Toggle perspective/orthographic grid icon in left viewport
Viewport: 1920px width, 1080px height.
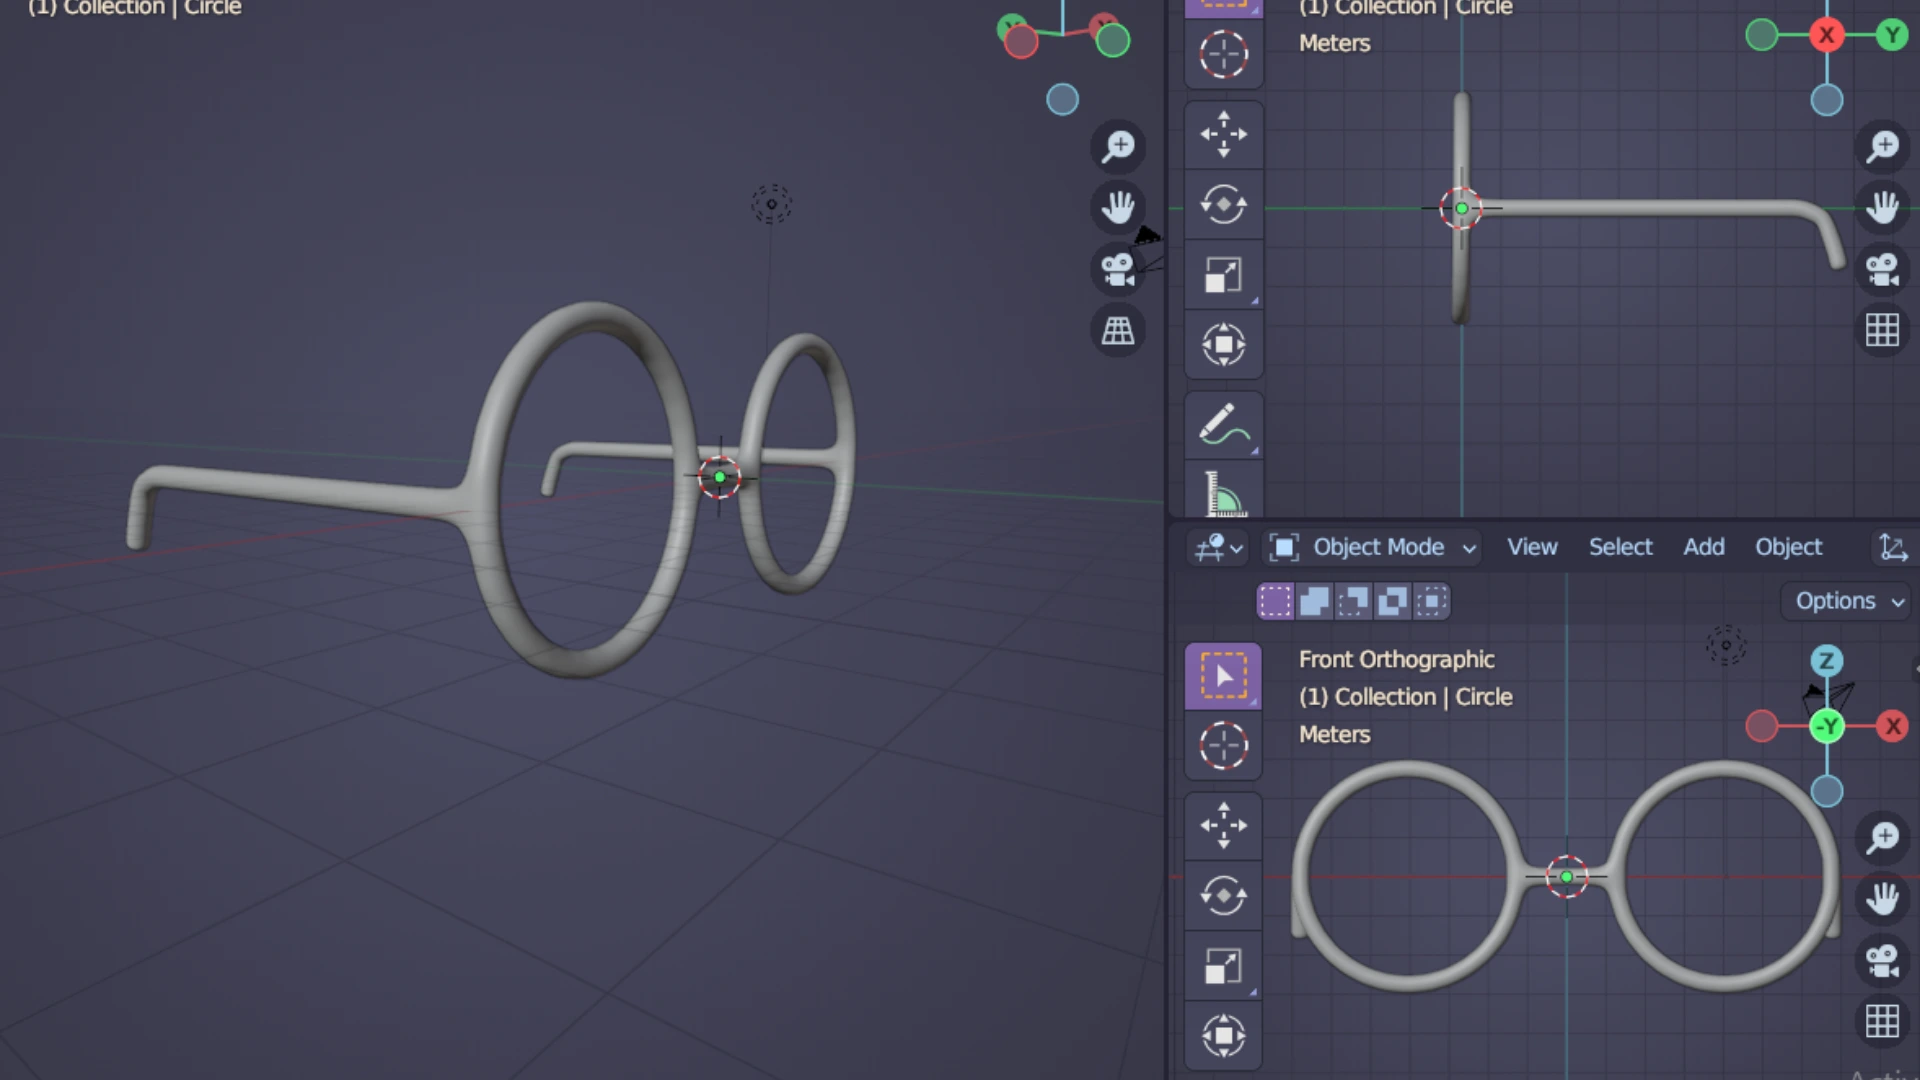(x=1117, y=331)
